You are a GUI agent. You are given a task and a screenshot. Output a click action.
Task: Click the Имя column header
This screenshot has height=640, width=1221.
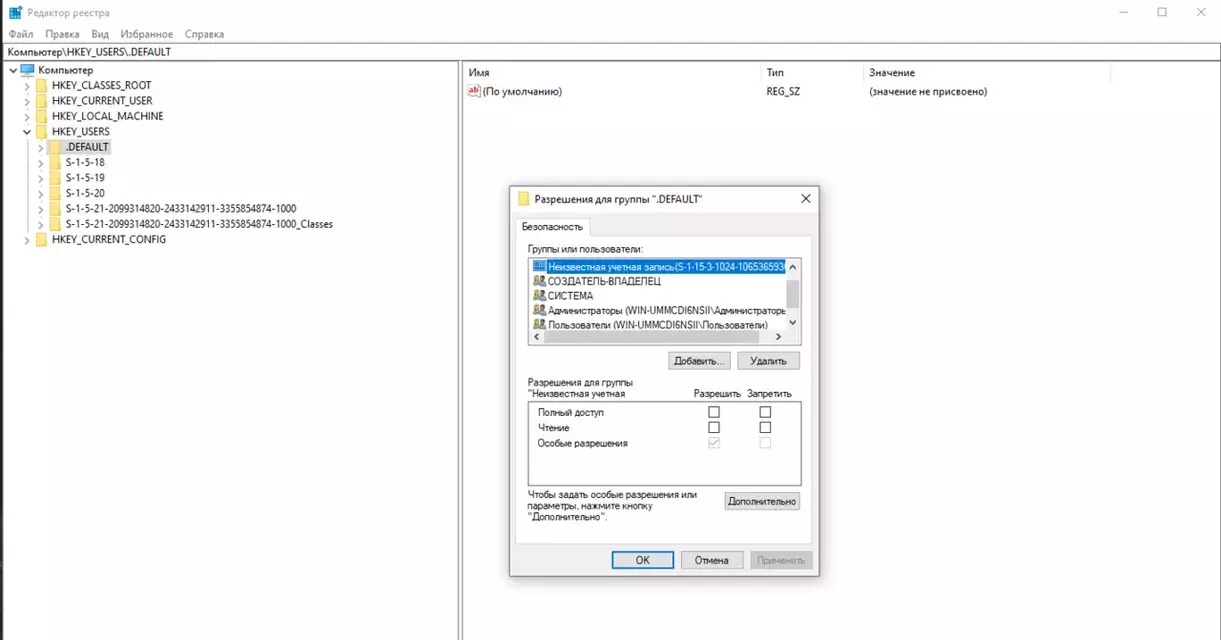click(612, 73)
